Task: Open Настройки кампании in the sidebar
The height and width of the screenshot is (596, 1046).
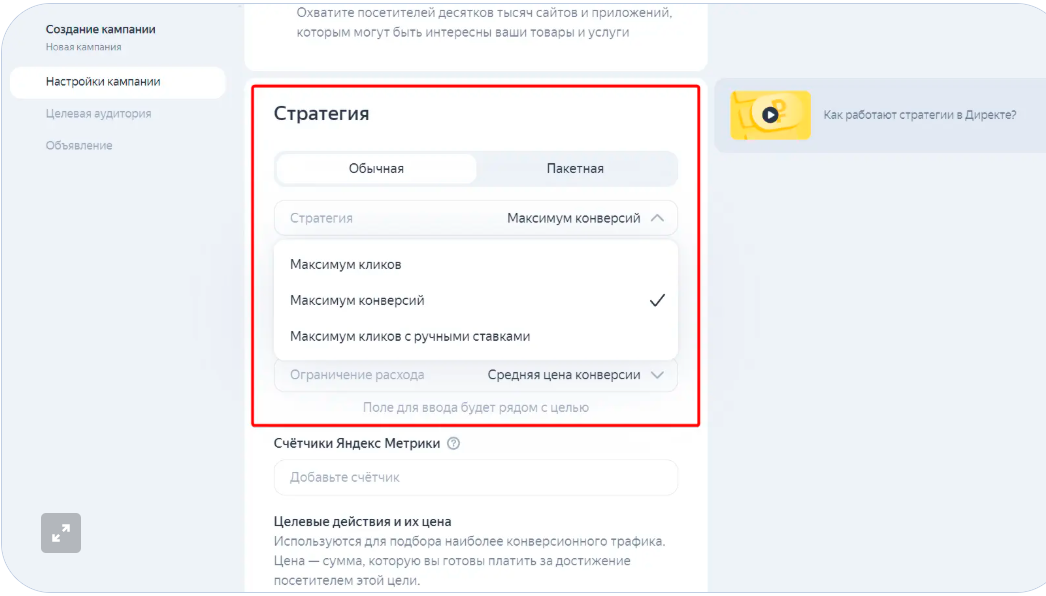Action: coord(102,82)
